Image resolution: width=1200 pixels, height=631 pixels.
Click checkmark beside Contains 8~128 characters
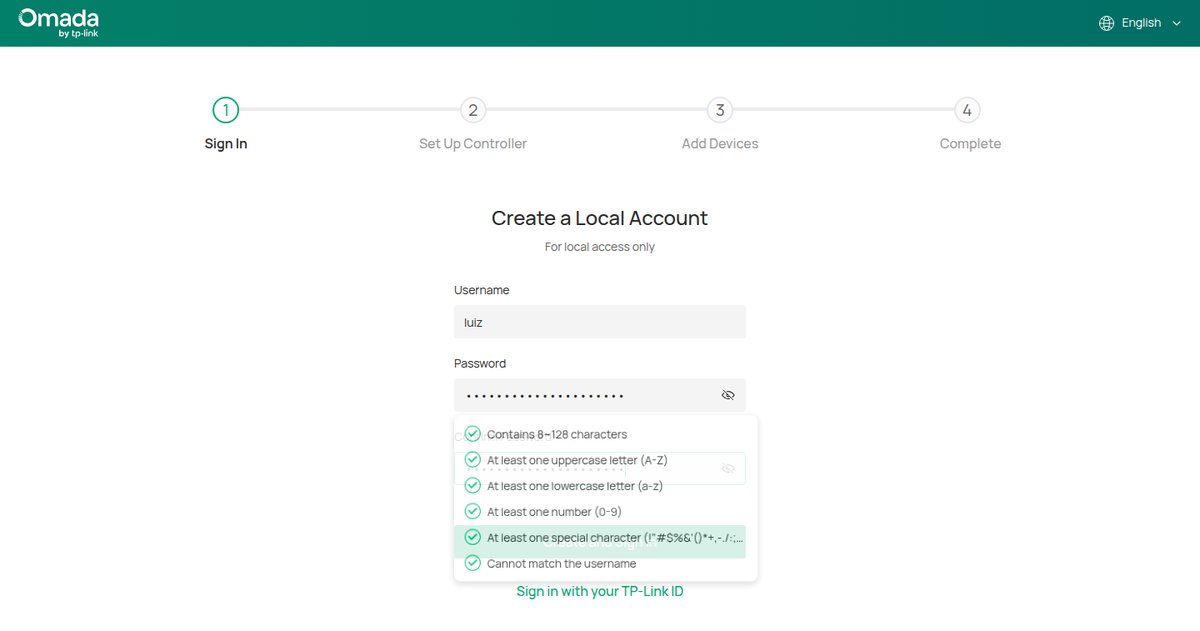coord(473,434)
